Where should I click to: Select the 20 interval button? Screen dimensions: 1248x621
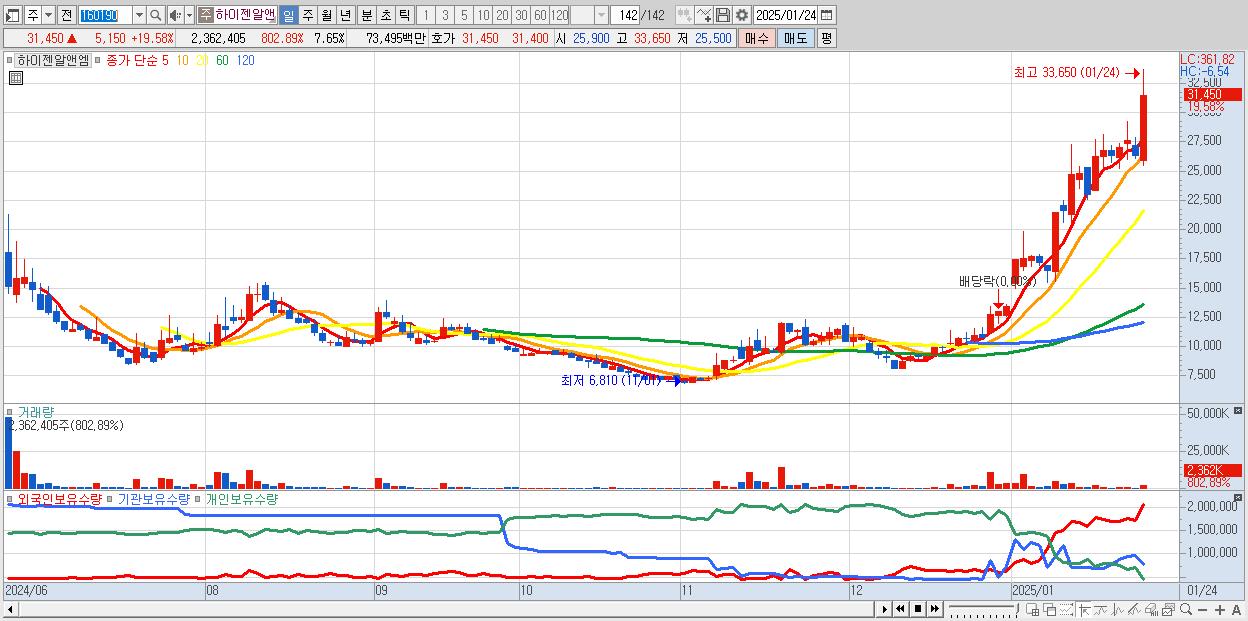tap(502, 16)
